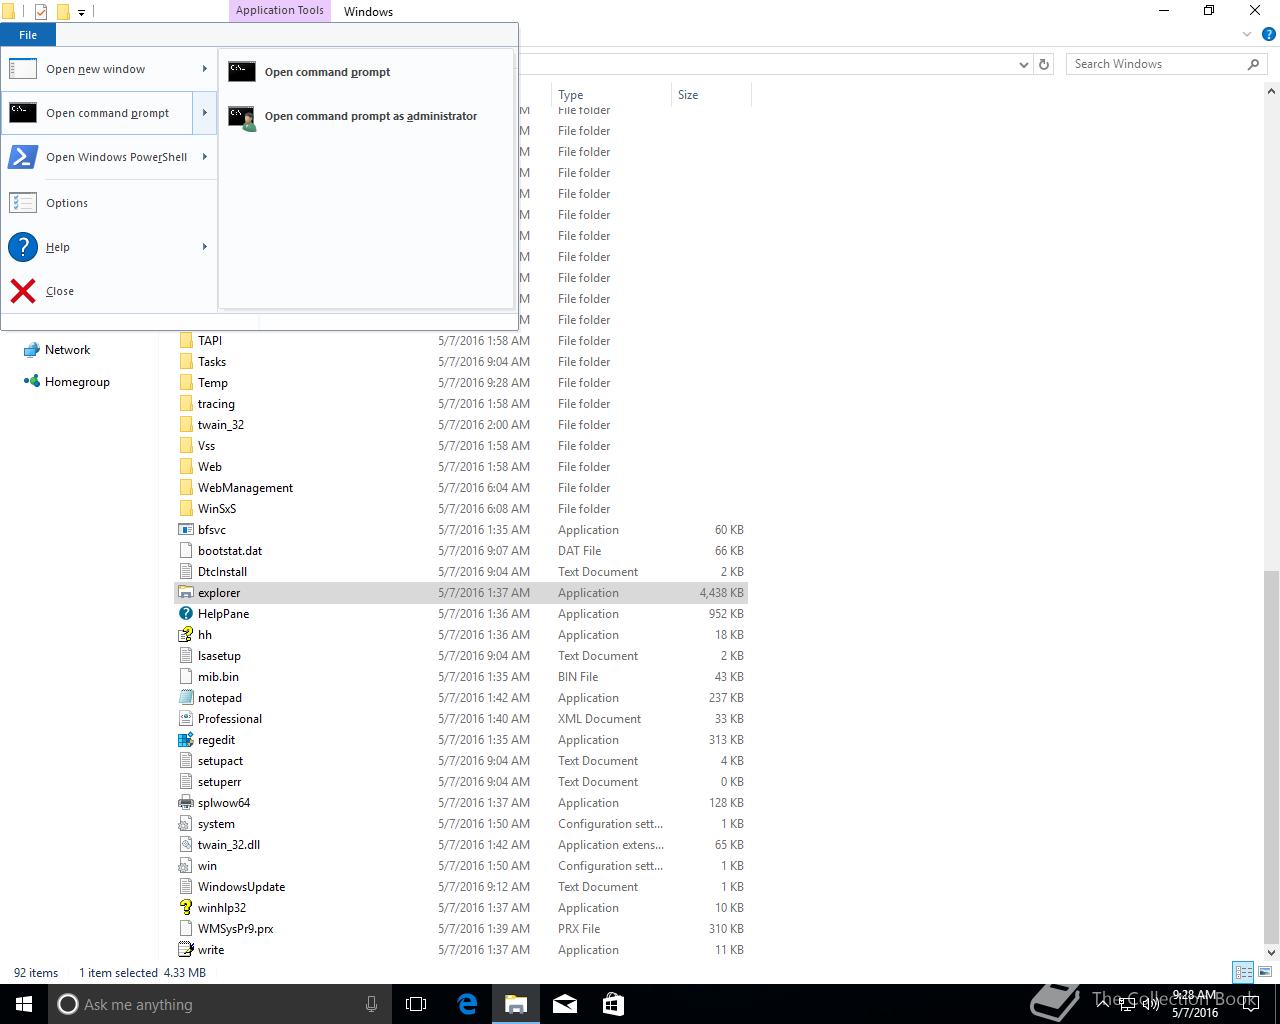Select the winhlp32 application icon
The height and width of the screenshot is (1024, 1280).
186,908
